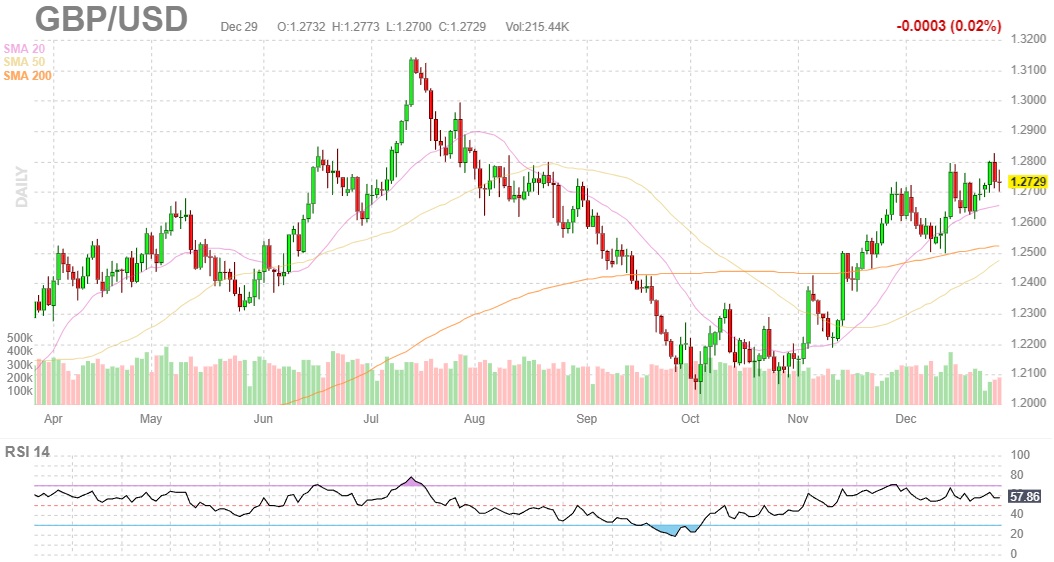The image size is (1054, 562).
Task: Click the Nov month axis label
Action: (x=798, y=419)
